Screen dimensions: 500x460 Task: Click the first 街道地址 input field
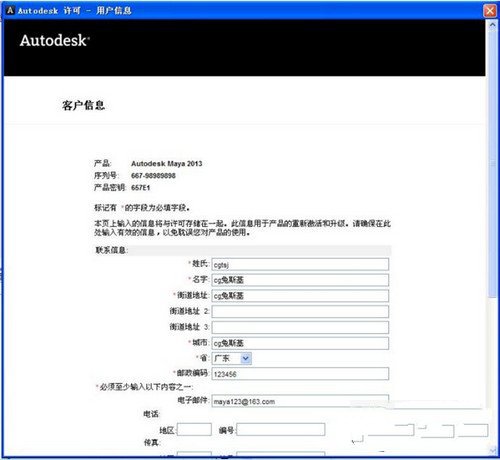tap(300, 296)
